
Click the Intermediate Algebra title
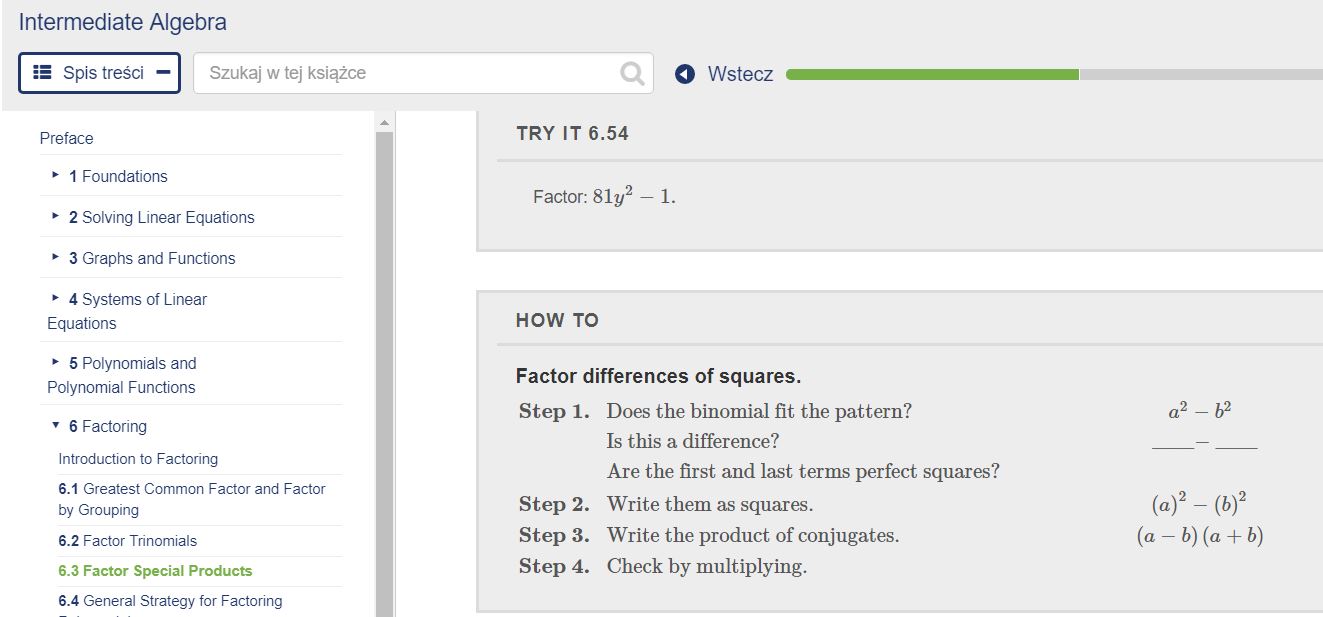(x=120, y=21)
